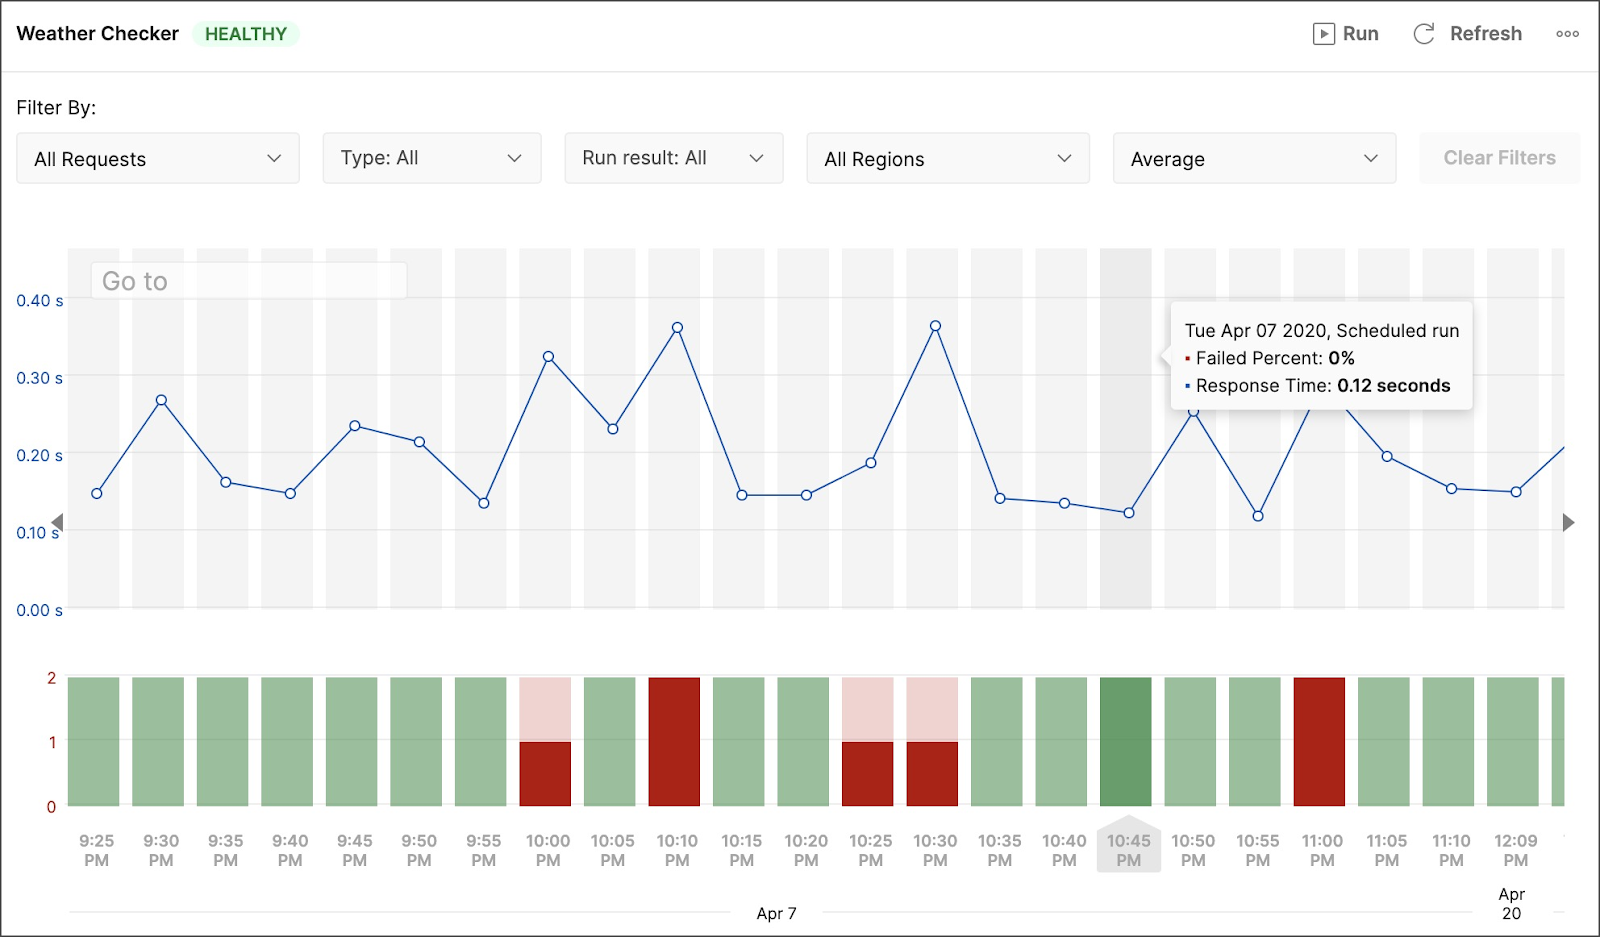Click the Weather Checker title

click(x=97, y=34)
